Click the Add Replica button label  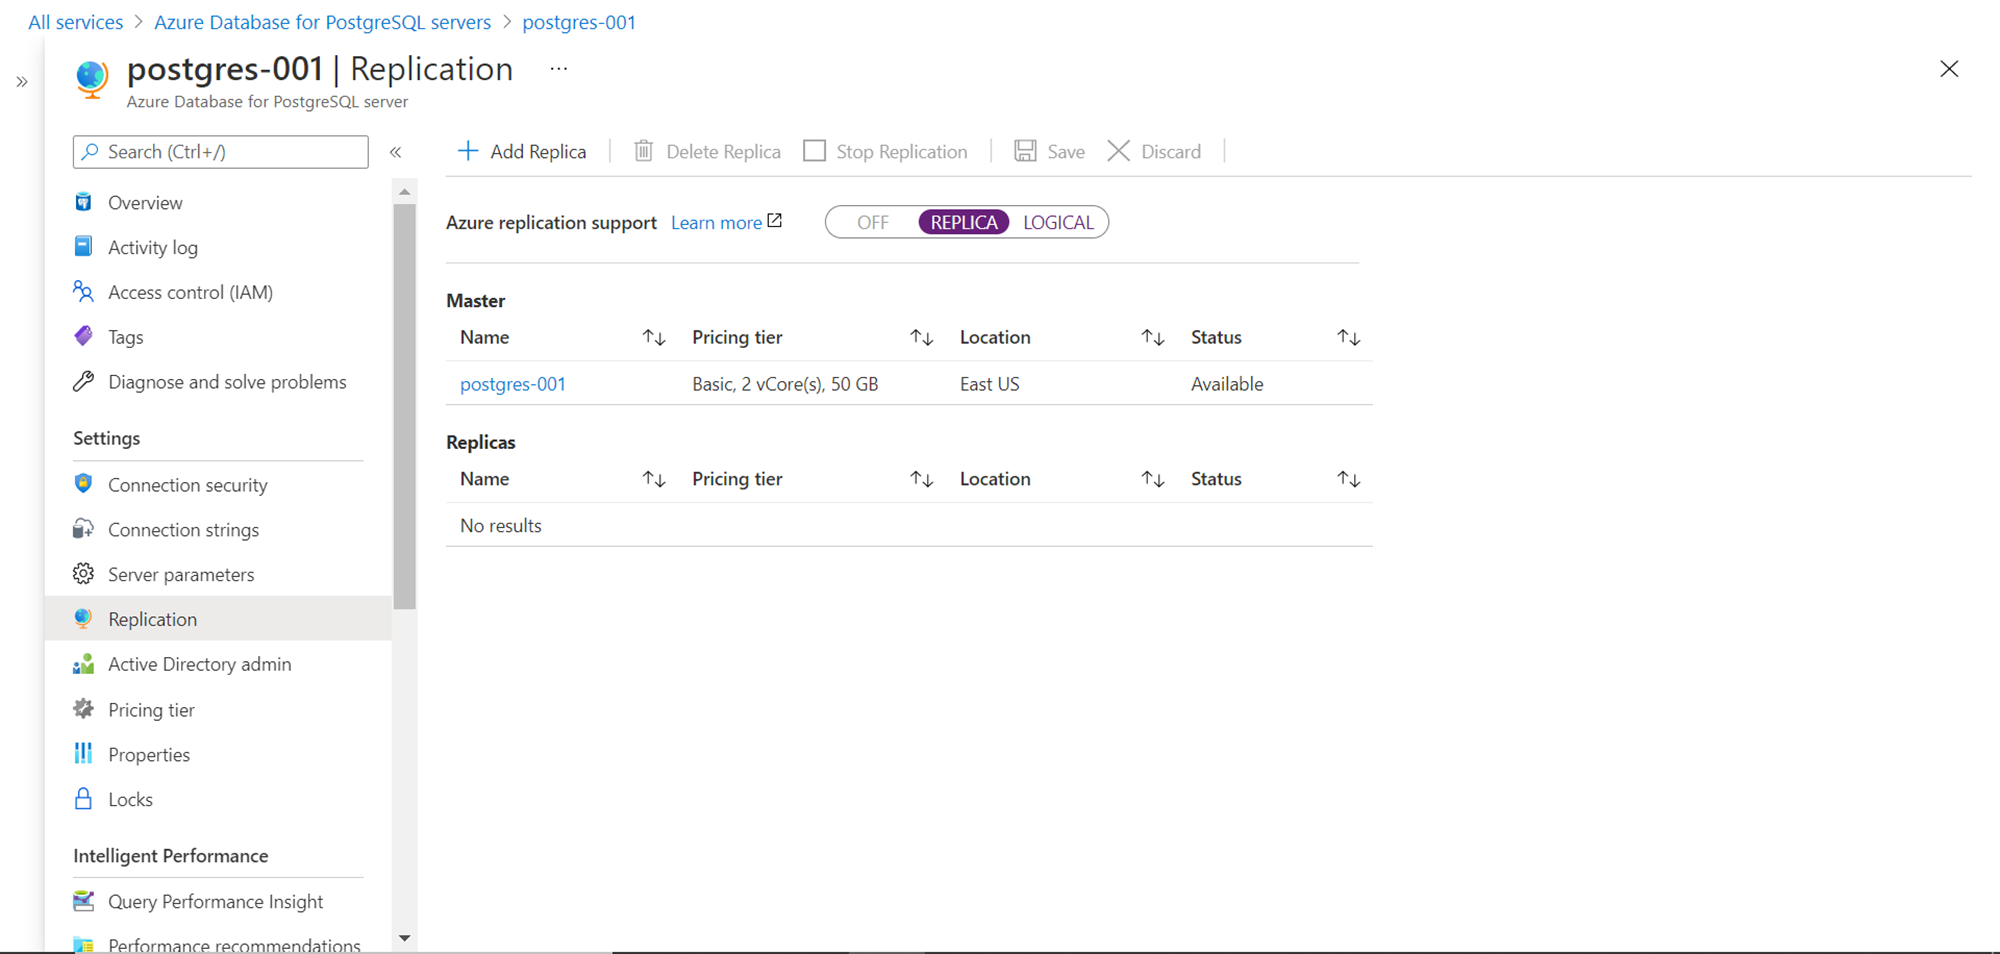coord(538,151)
